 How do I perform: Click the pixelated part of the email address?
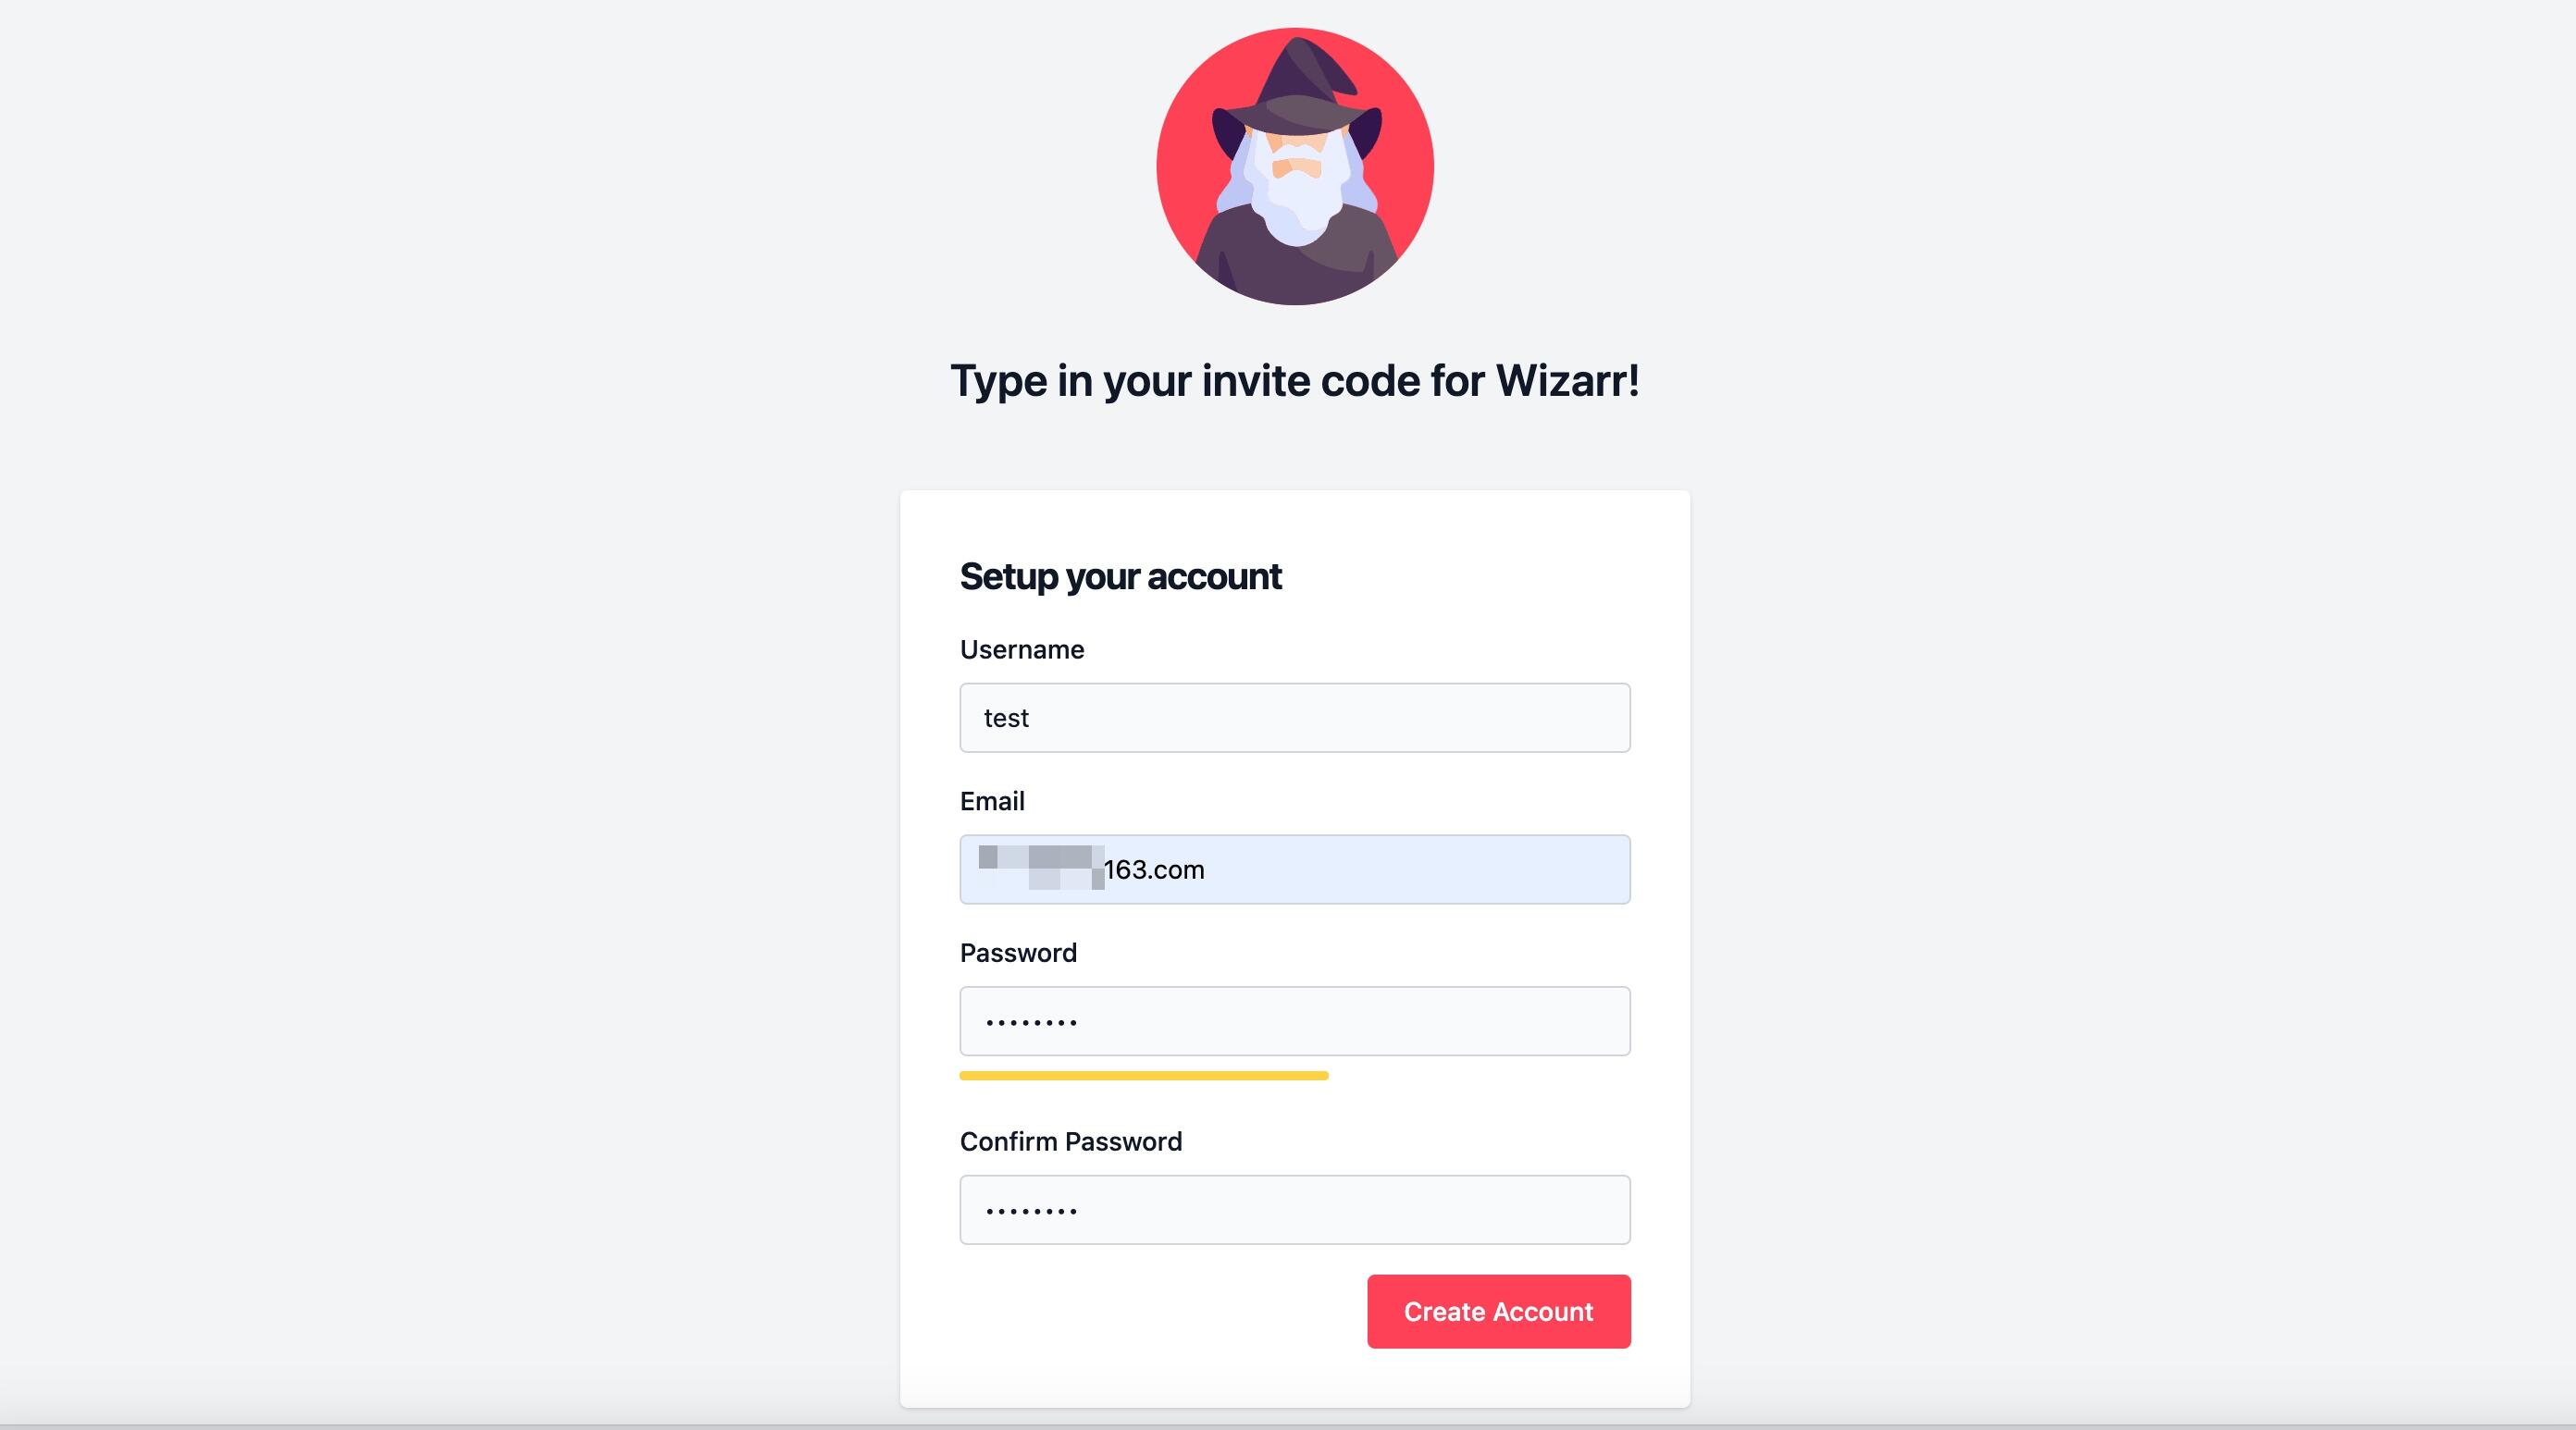1040,867
